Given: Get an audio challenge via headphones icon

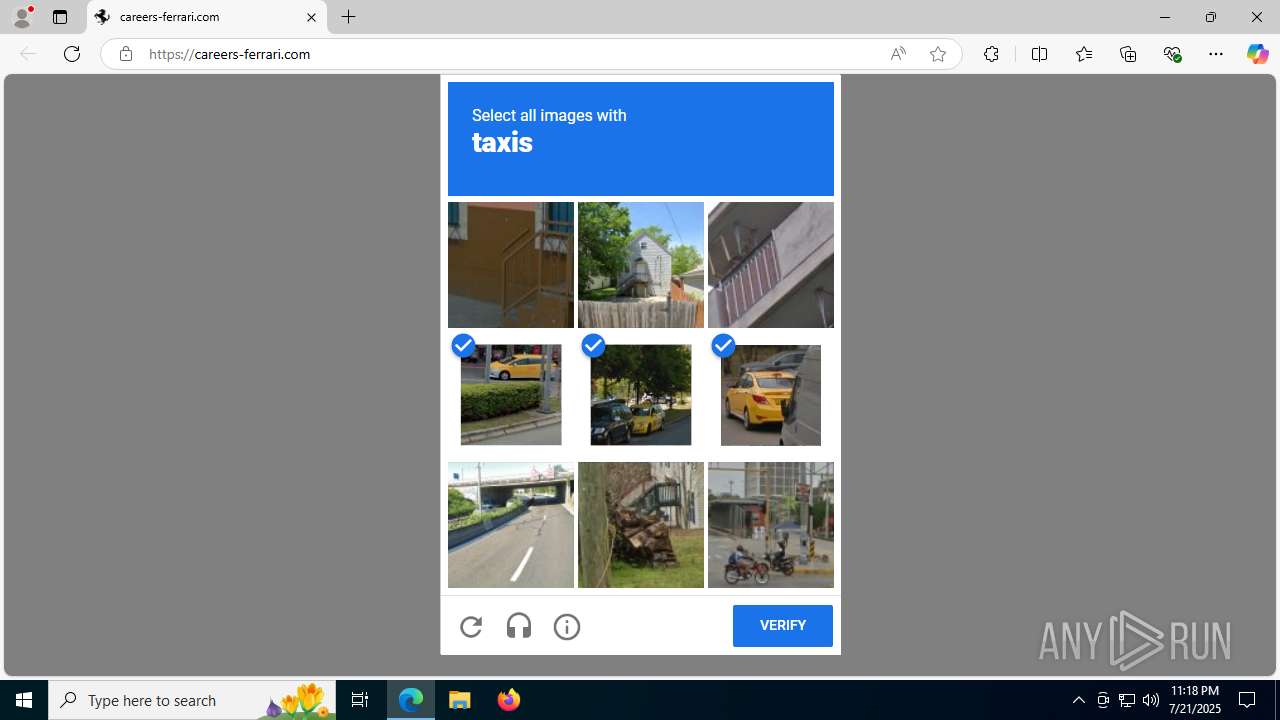Looking at the screenshot, I should pyautogui.click(x=519, y=626).
